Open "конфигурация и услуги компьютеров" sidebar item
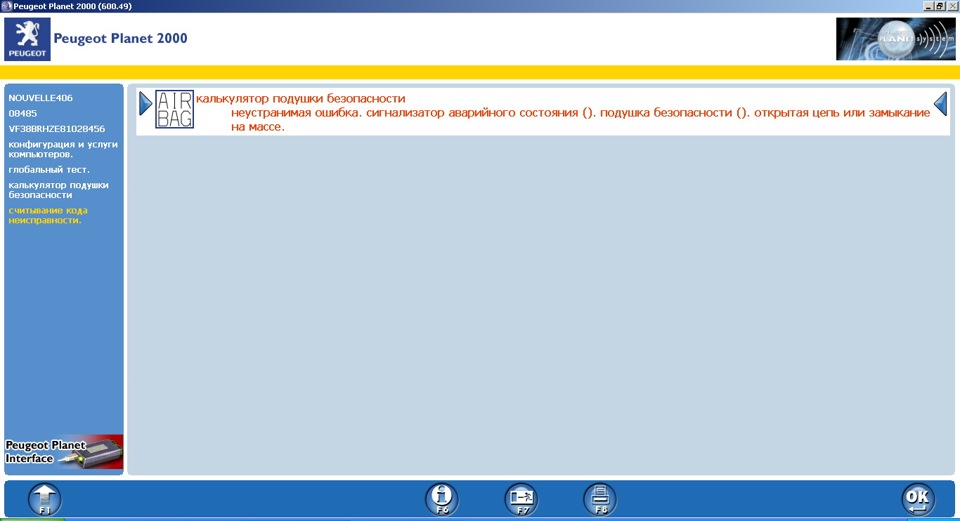This screenshot has width=960, height=521. (x=63, y=149)
